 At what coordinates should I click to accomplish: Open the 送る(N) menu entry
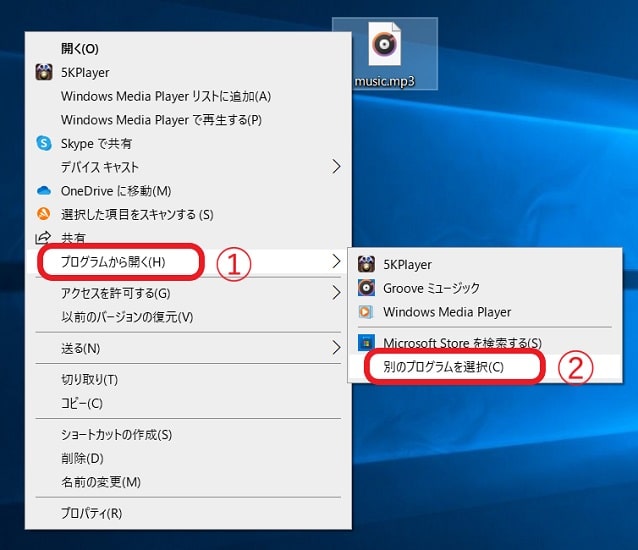[x=188, y=348]
